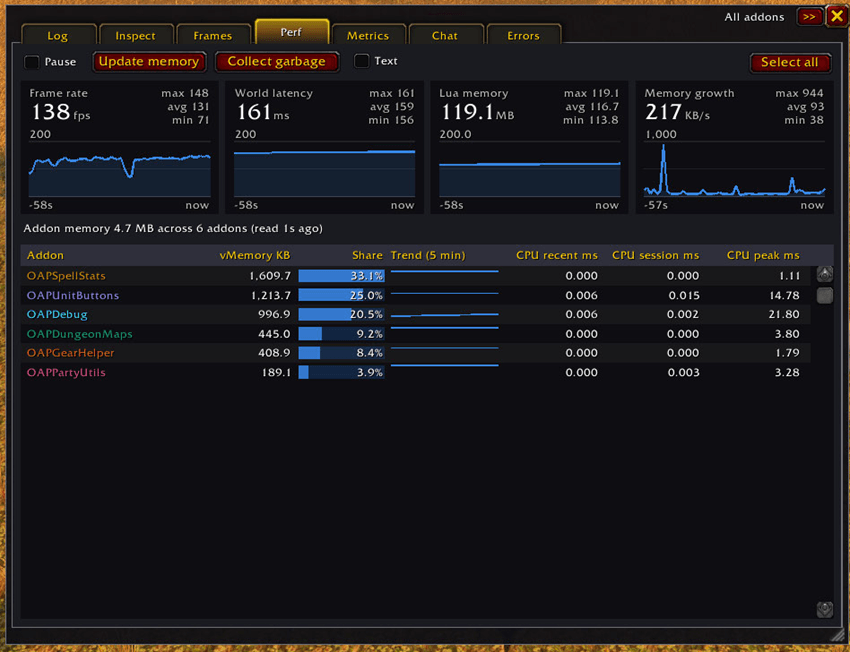
Task: Click the Frame rate graph
Action: 119,169
